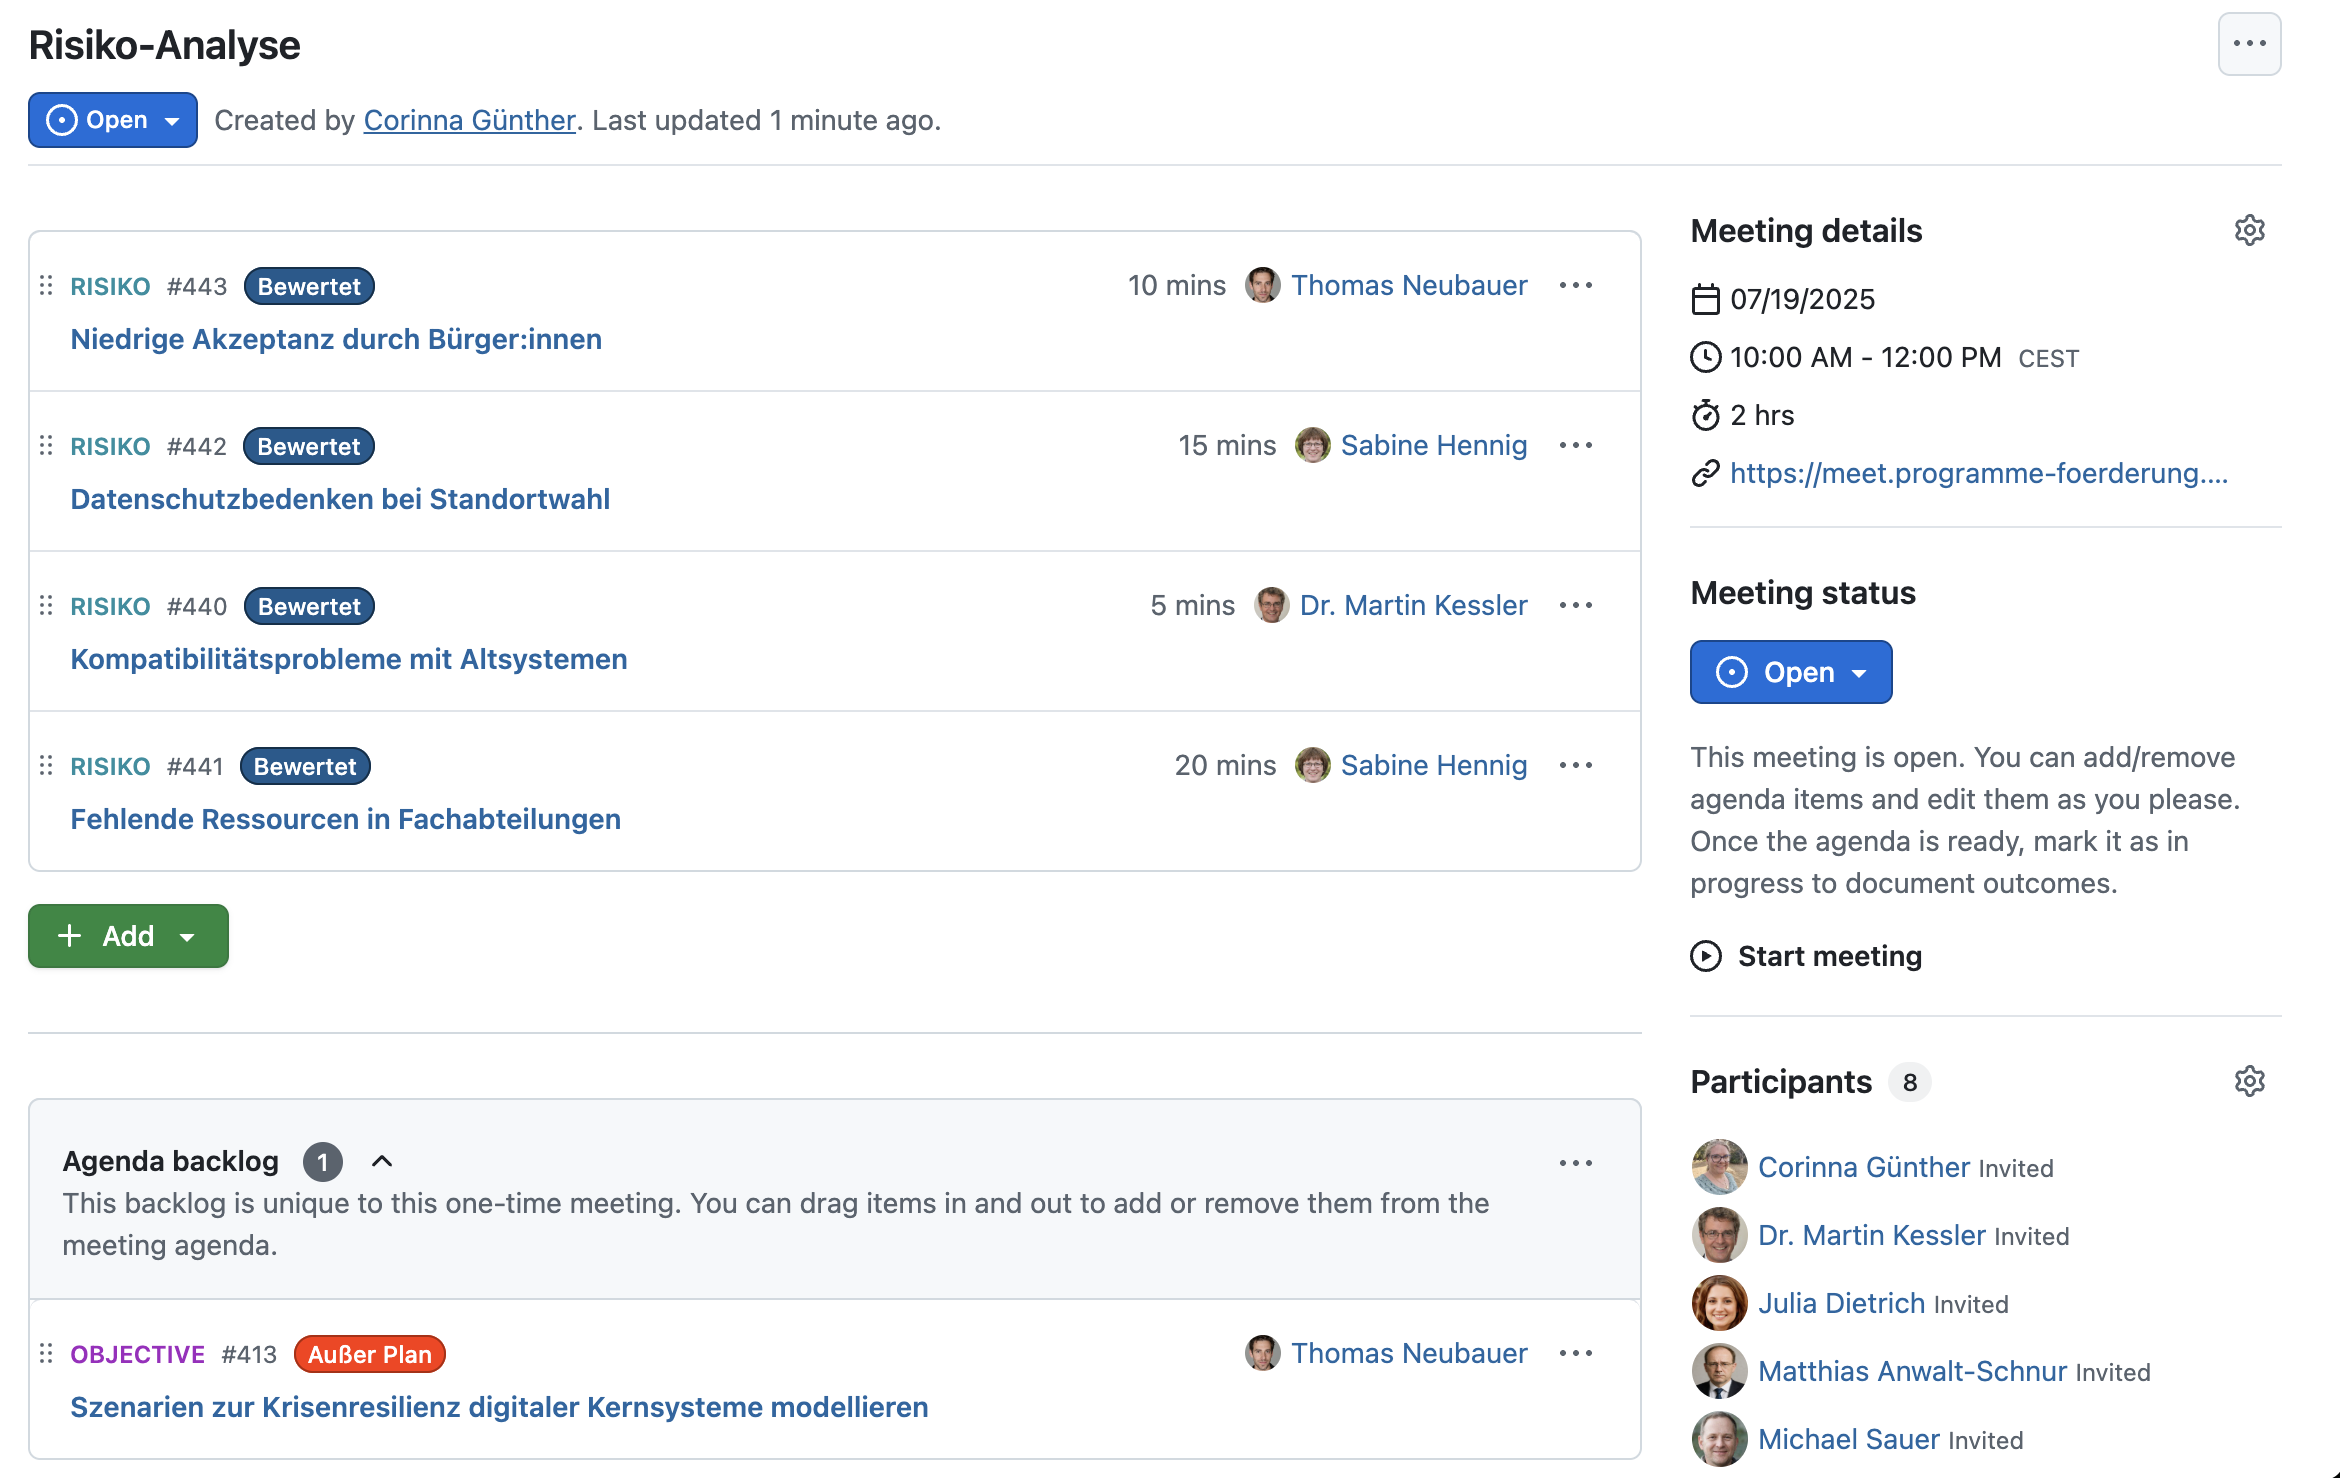Click drag handle of risk #442
Image resolution: width=2340 pixels, height=1478 pixels.
[x=46, y=446]
